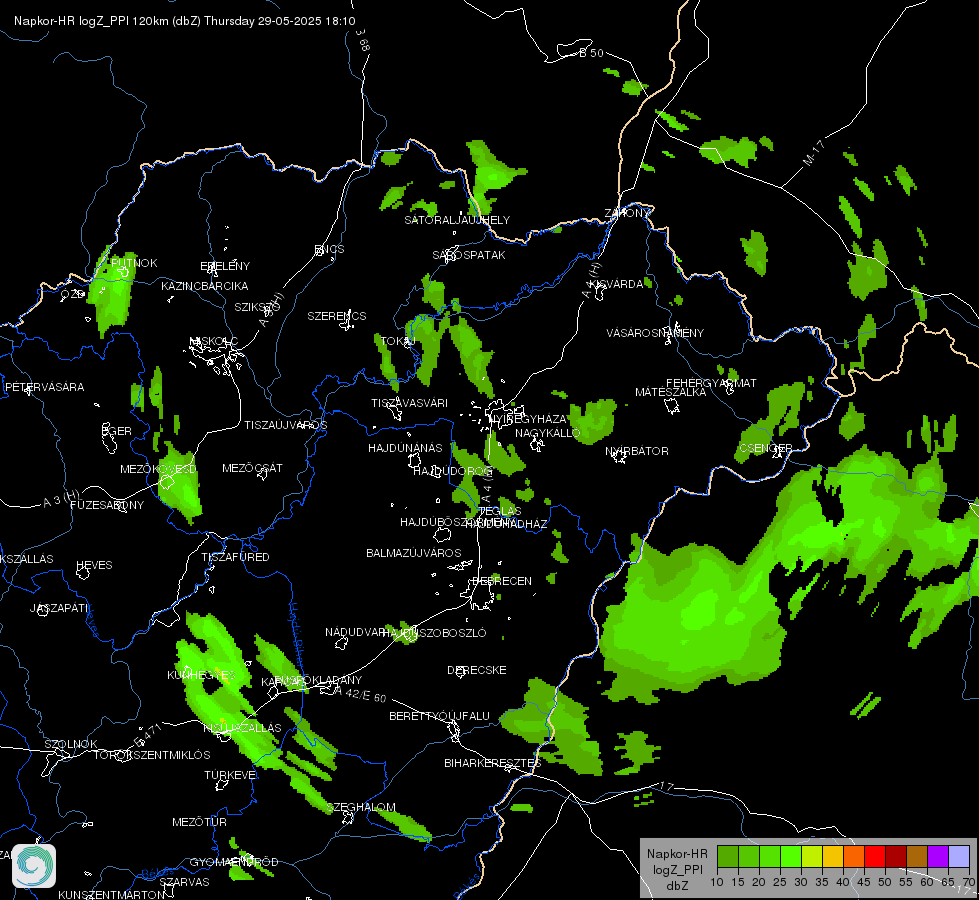
Task: Click the HAJDUNANAS town label
Action: pyautogui.click(x=405, y=448)
